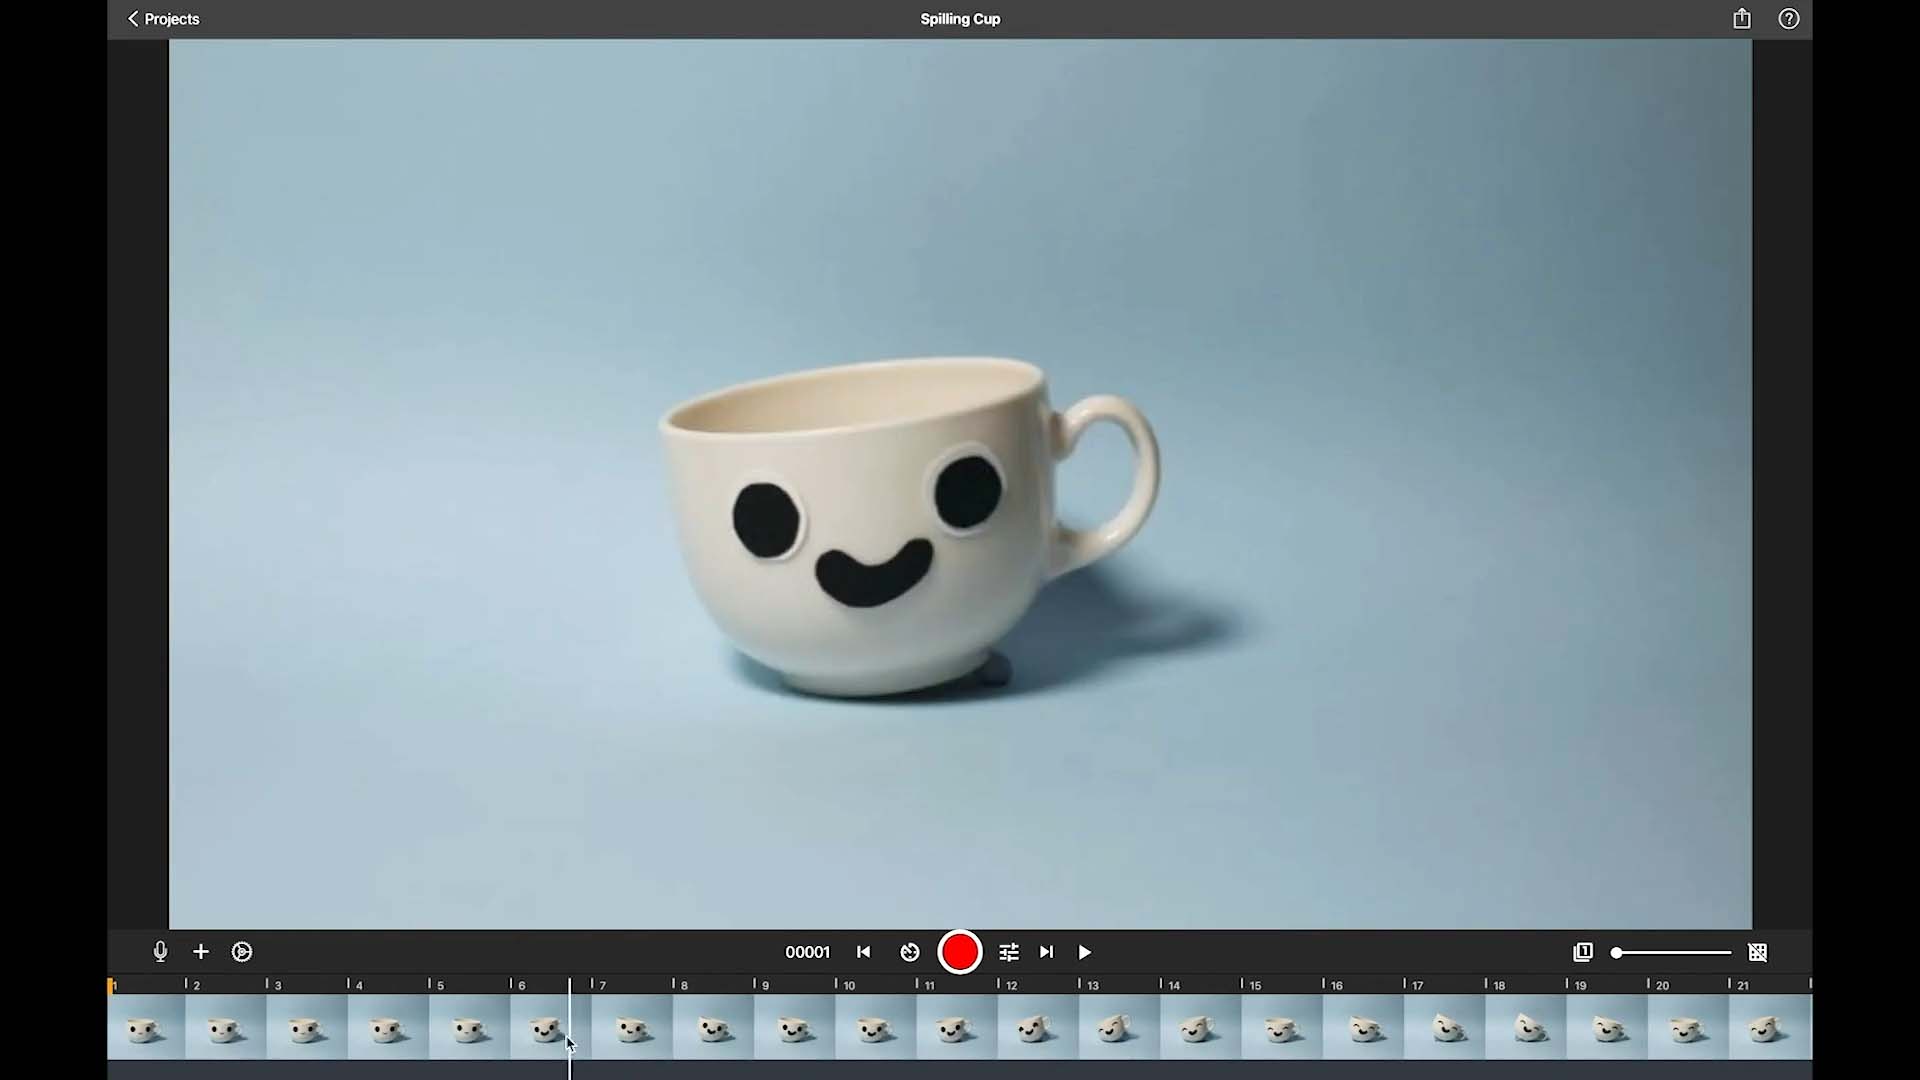Open the movie settings play-circle icon
Image resolution: width=1920 pixels, height=1080 pixels.
point(242,952)
